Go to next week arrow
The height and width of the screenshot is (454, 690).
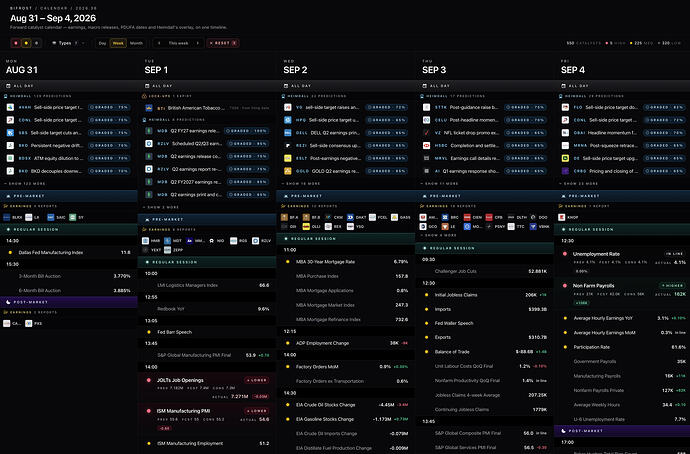[198, 43]
